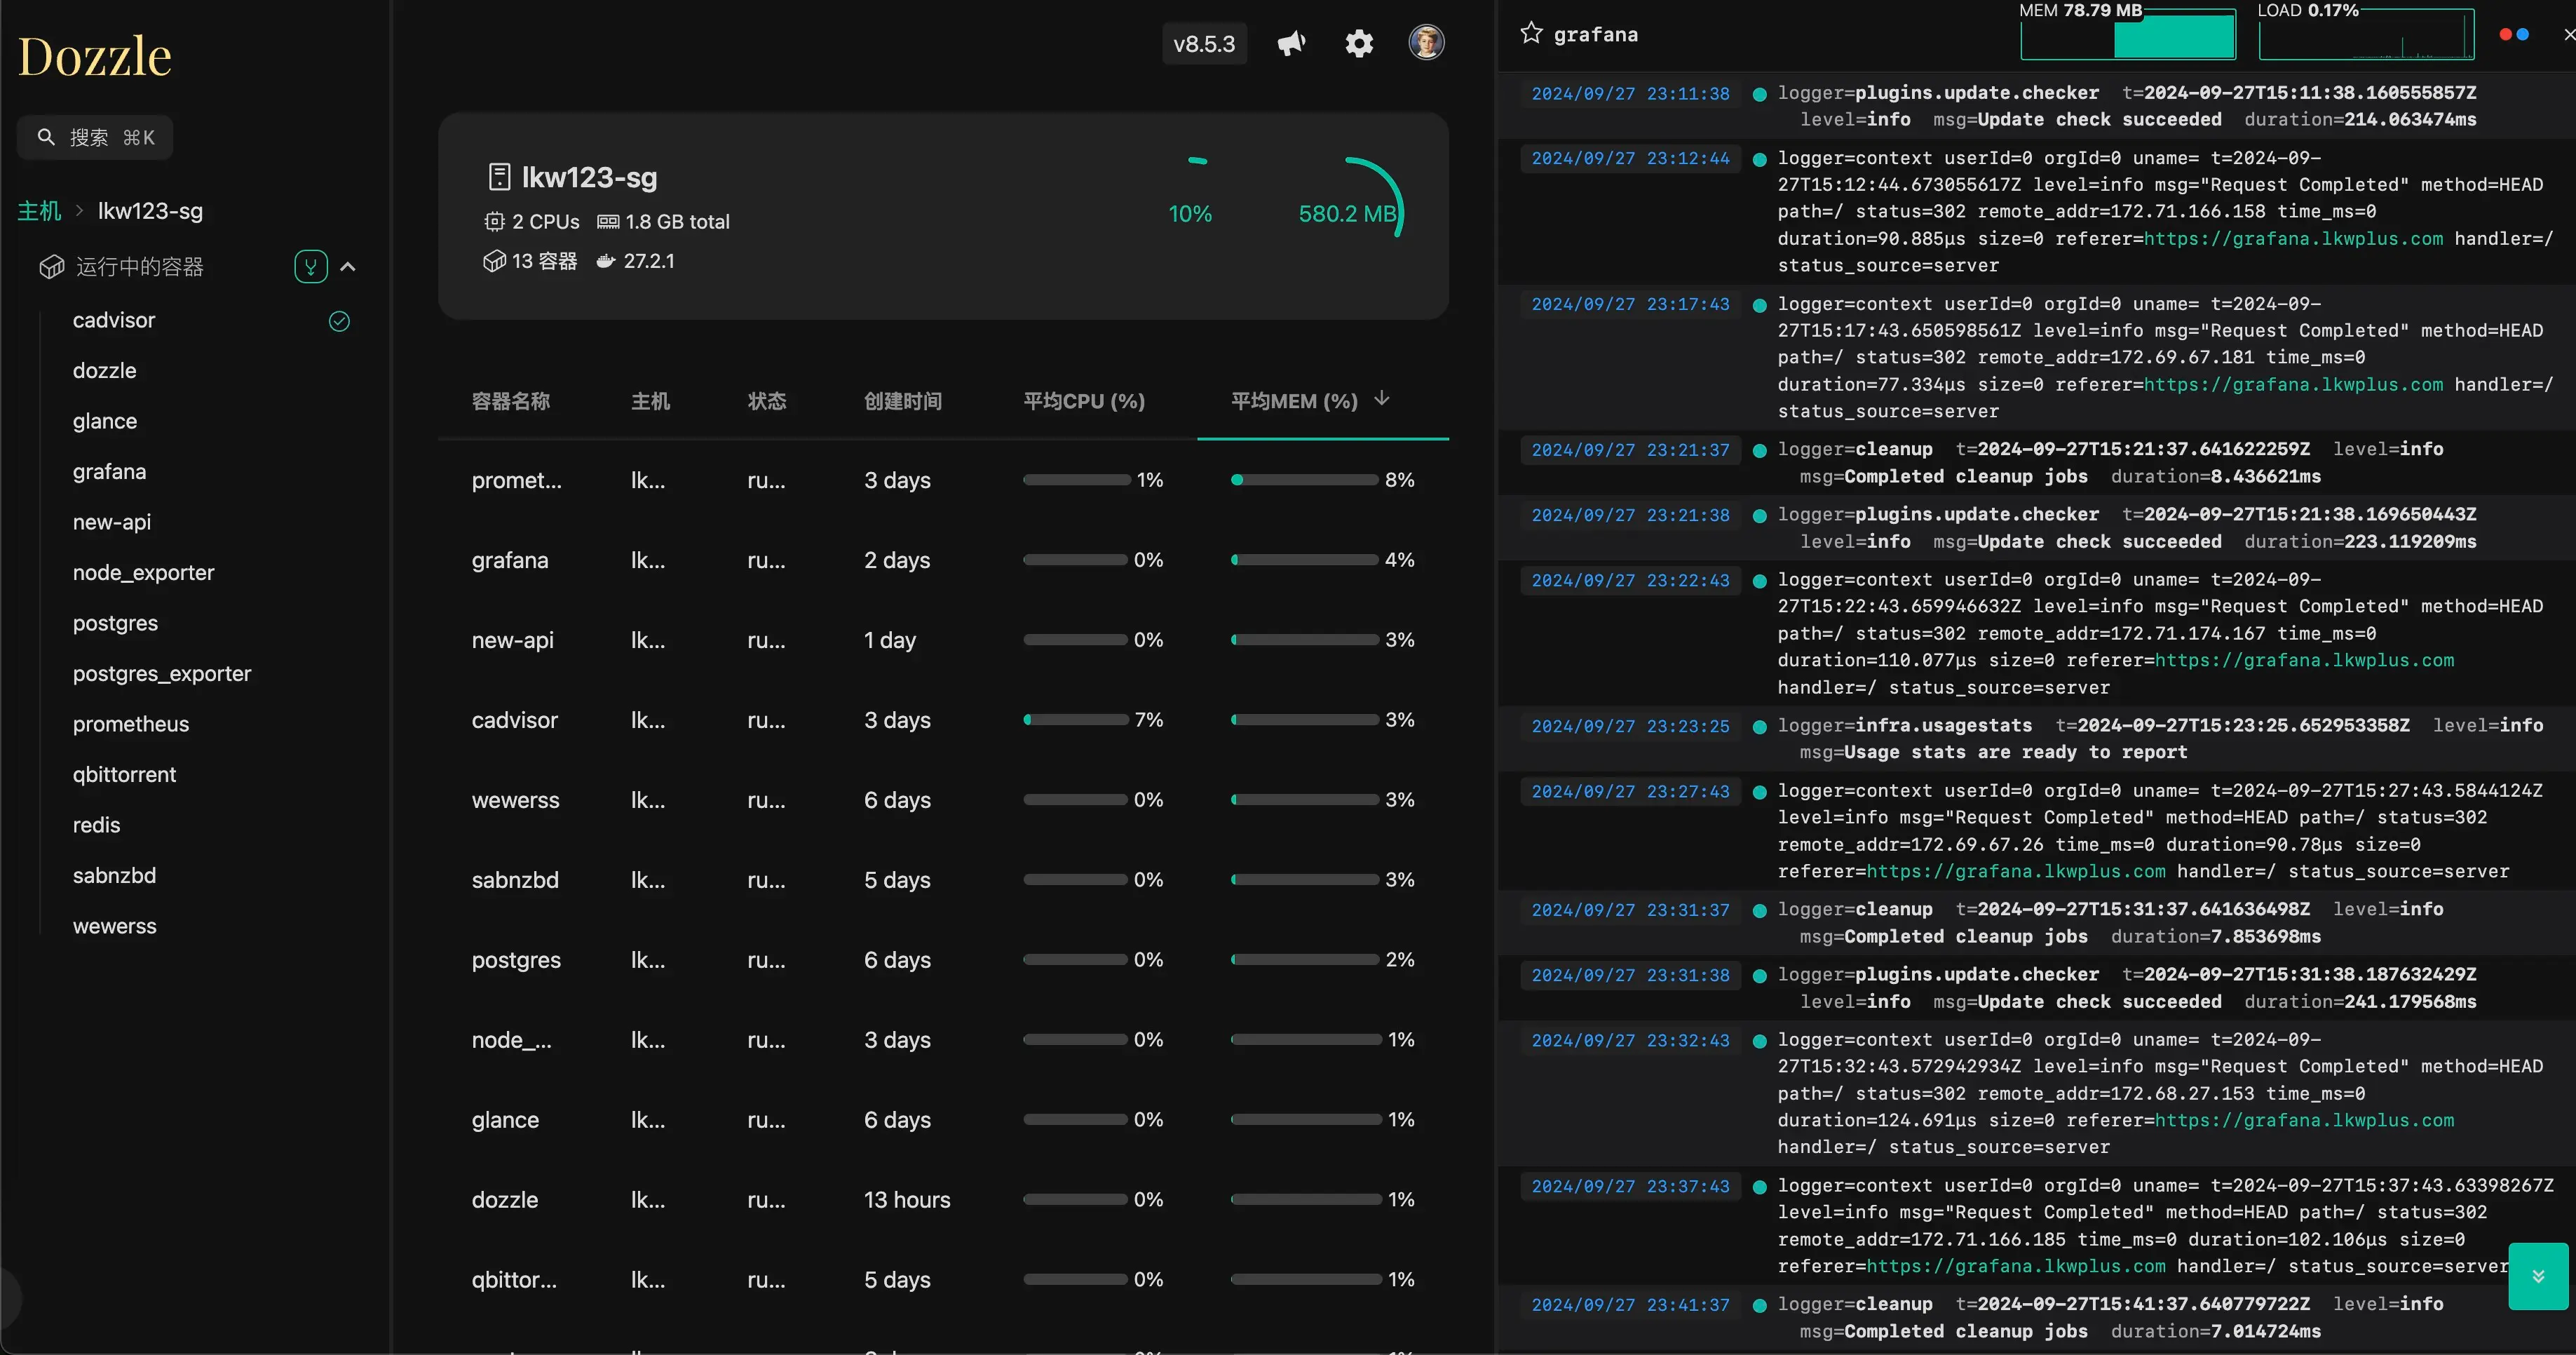
Task: Collapse the running containers list chevron
Action: tap(348, 267)
